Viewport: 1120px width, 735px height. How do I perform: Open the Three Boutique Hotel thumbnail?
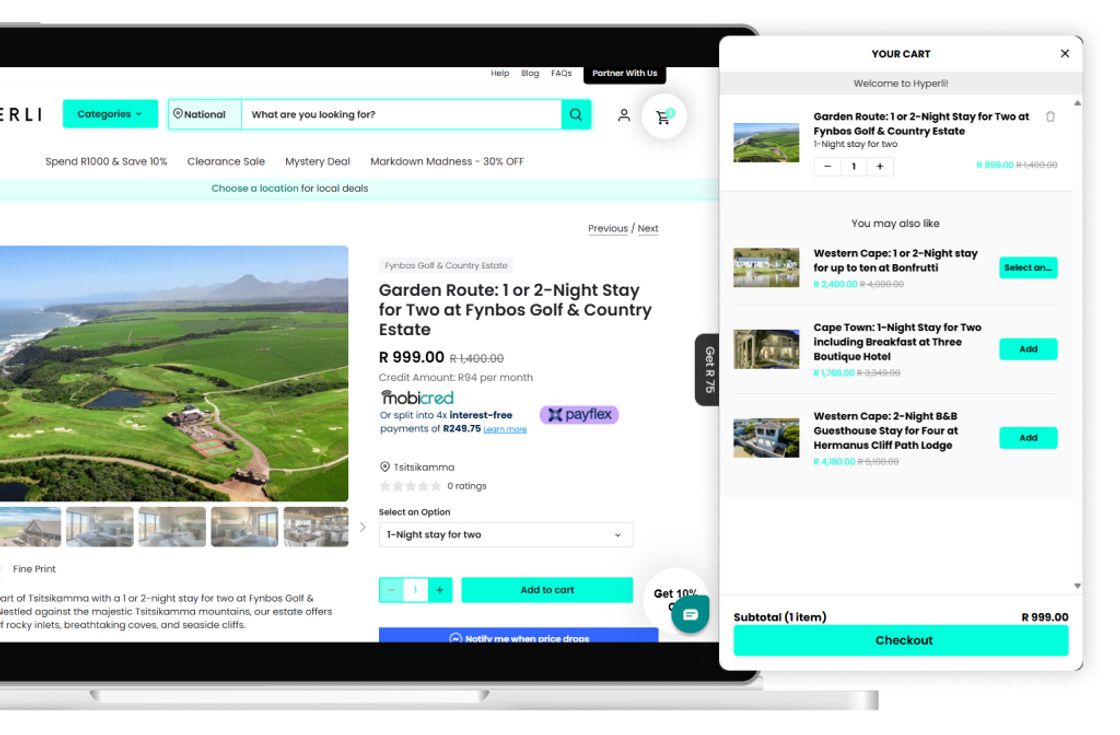click(766, 349)
